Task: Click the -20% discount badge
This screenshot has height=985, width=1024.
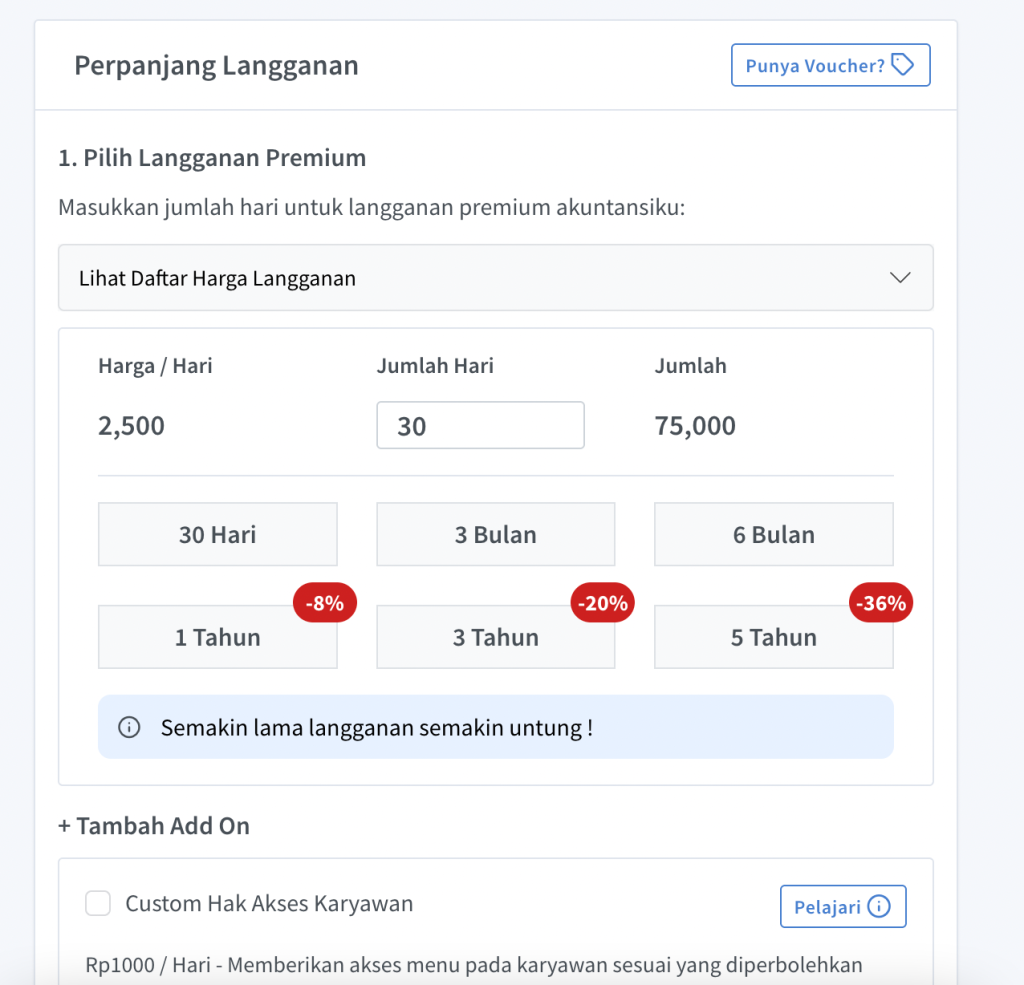Action: 602,603
